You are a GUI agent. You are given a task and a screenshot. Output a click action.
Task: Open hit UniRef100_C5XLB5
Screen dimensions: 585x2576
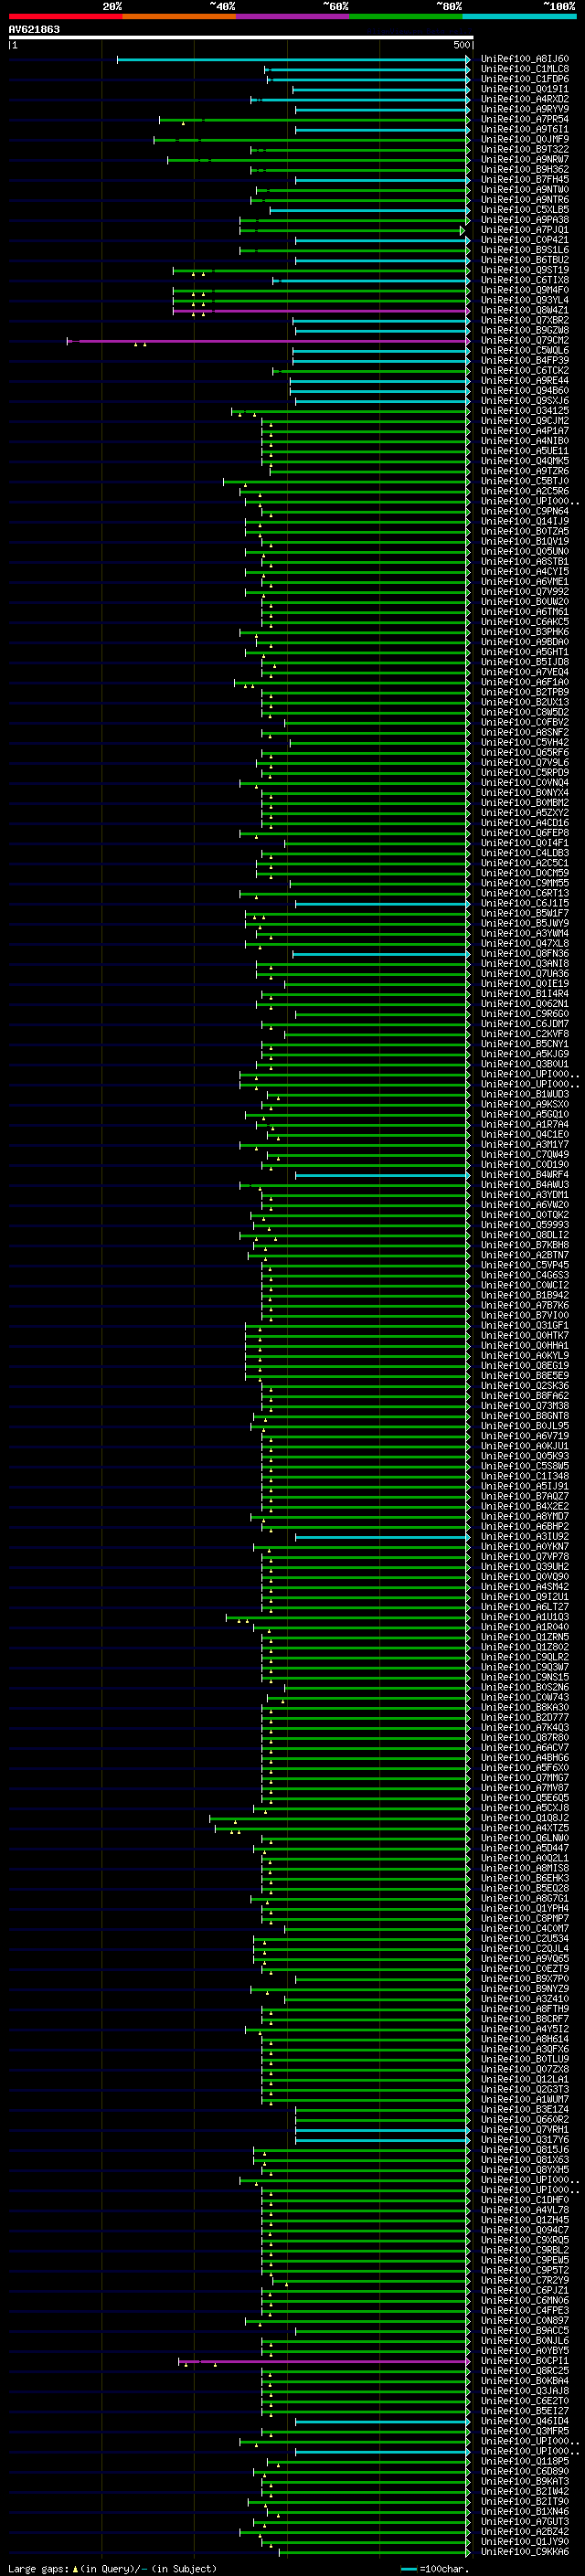point(525,209)
